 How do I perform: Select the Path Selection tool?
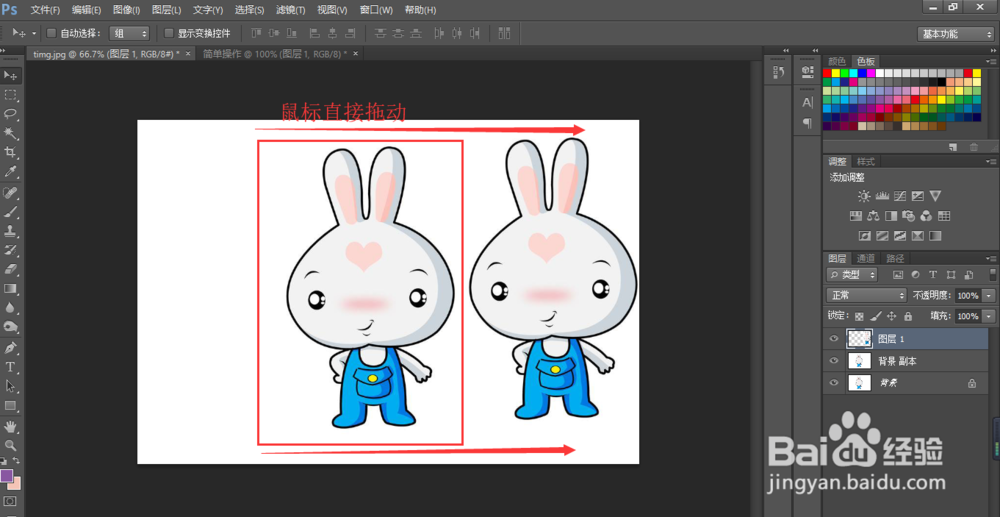tap(10, 386)
